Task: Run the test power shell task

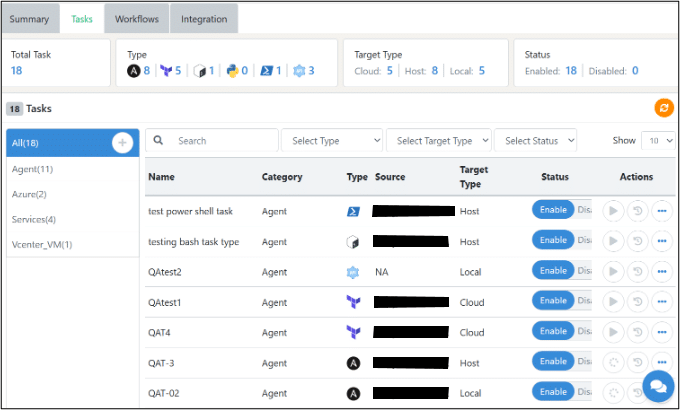Action: 613,211
